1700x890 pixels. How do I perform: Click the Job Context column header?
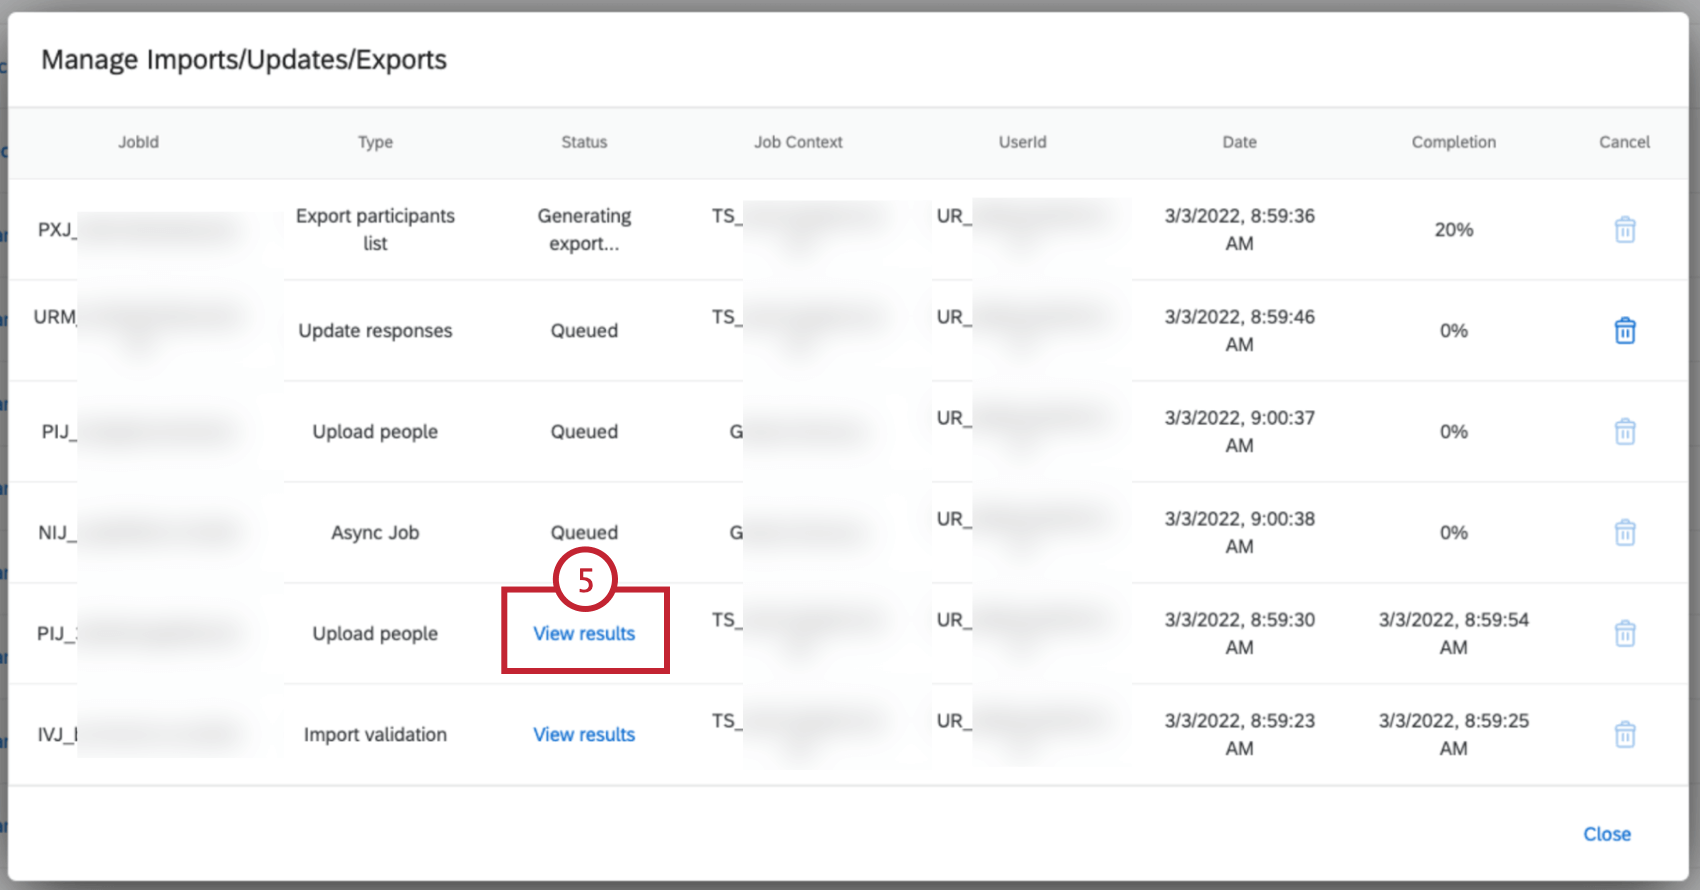click(x=798, y=142)
